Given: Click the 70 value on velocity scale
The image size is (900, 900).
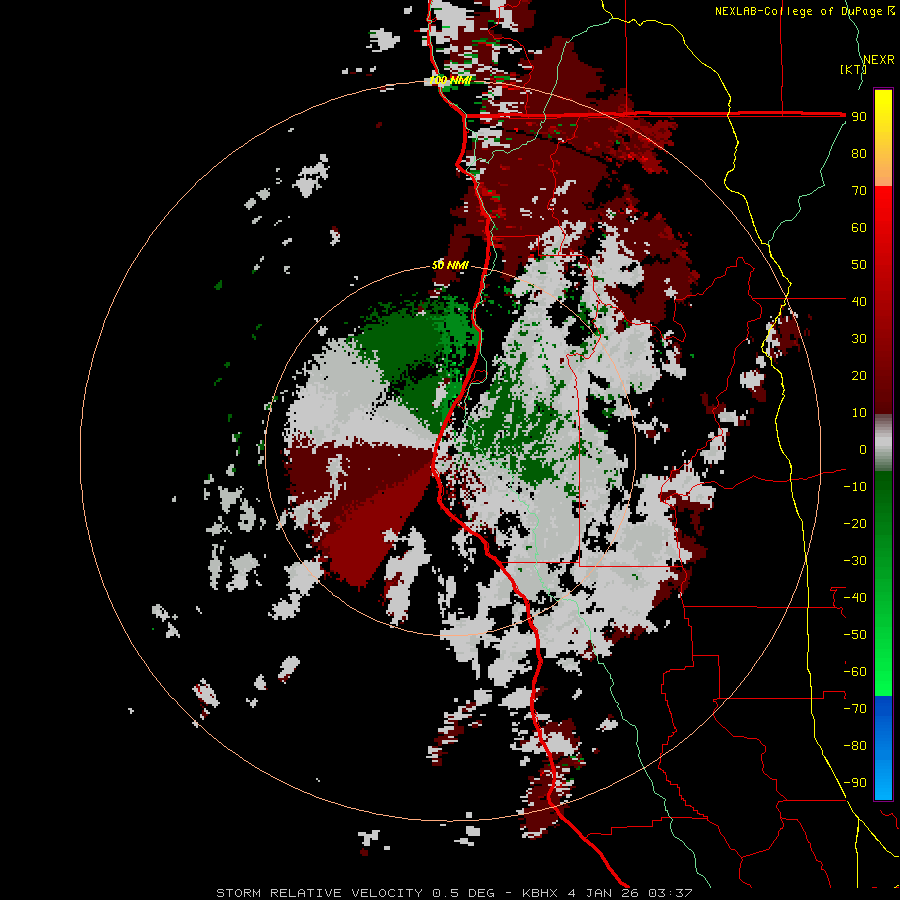Looking at the screenshot, I should (859, 191).
